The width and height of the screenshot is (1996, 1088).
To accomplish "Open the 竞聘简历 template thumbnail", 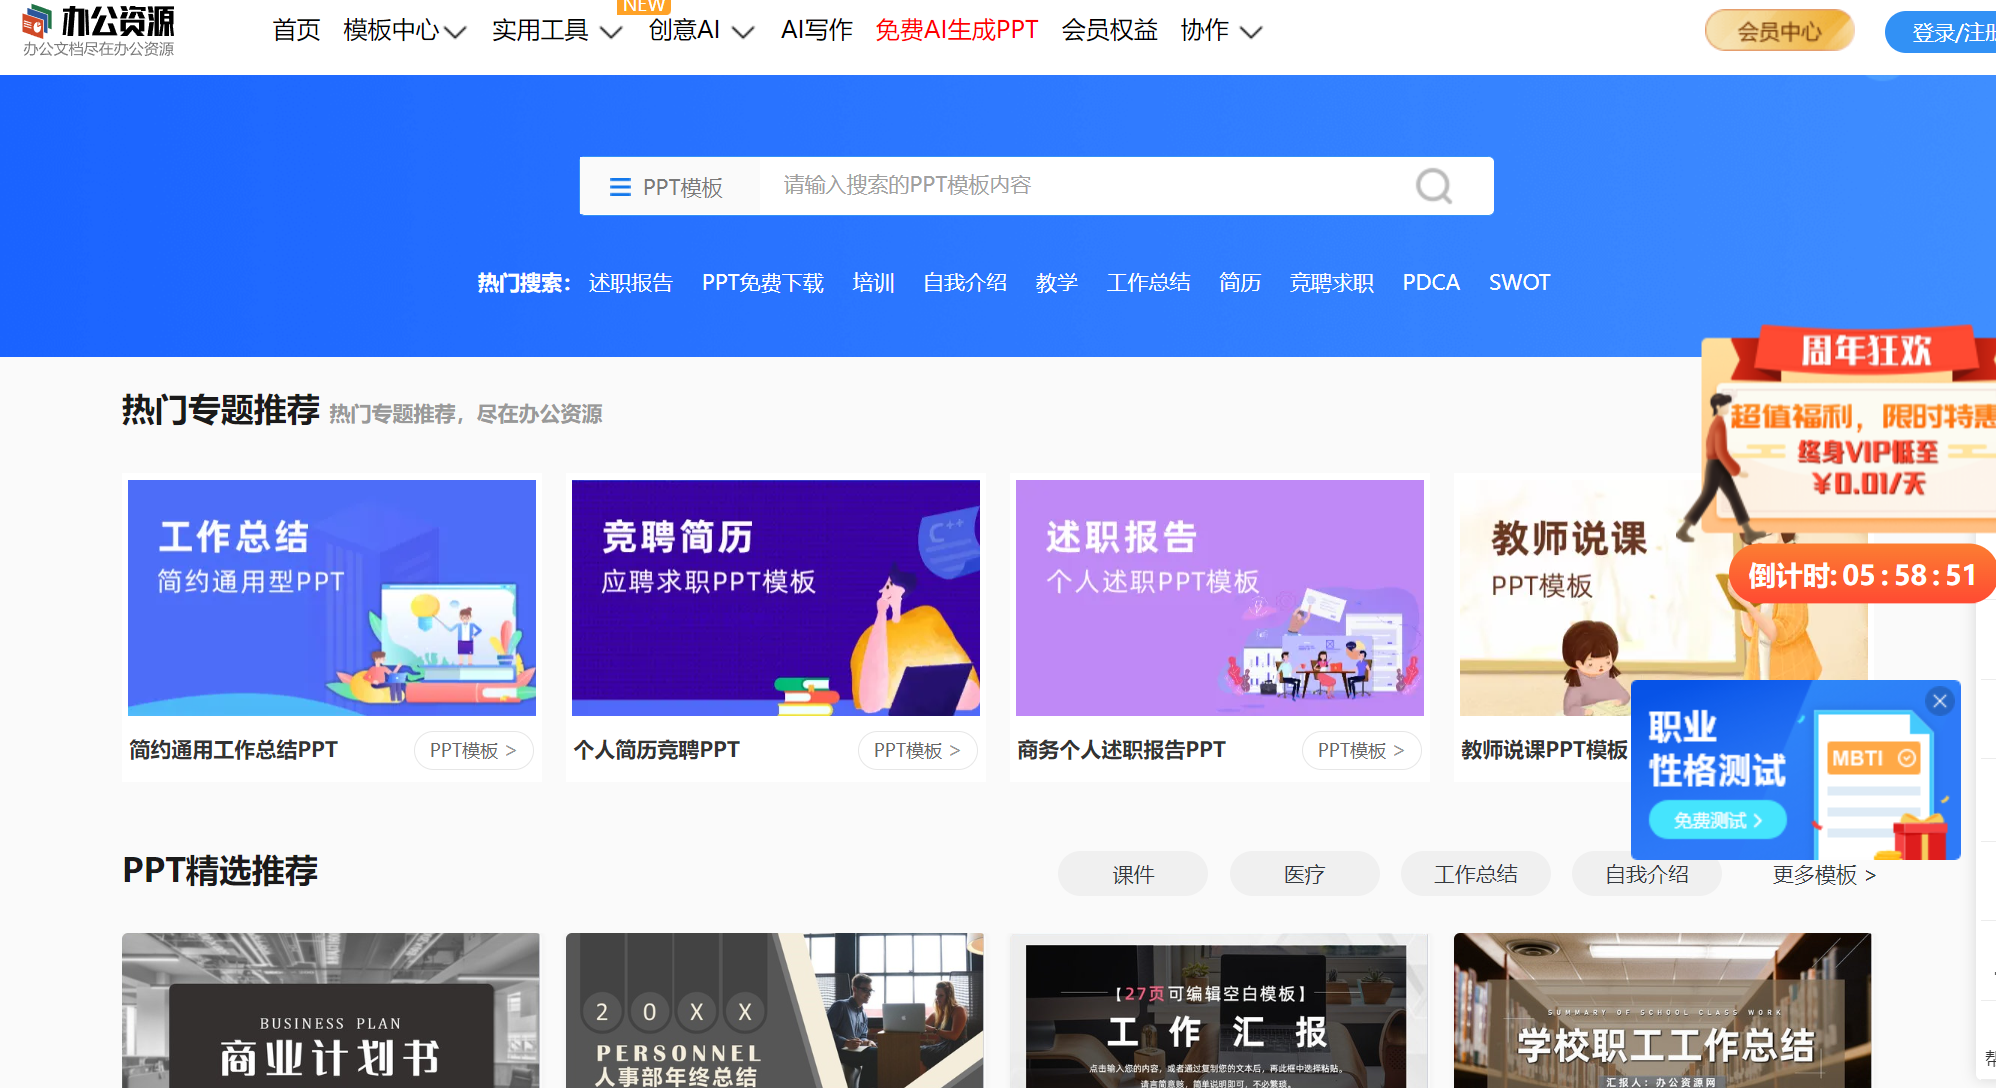I will [775, 597].
